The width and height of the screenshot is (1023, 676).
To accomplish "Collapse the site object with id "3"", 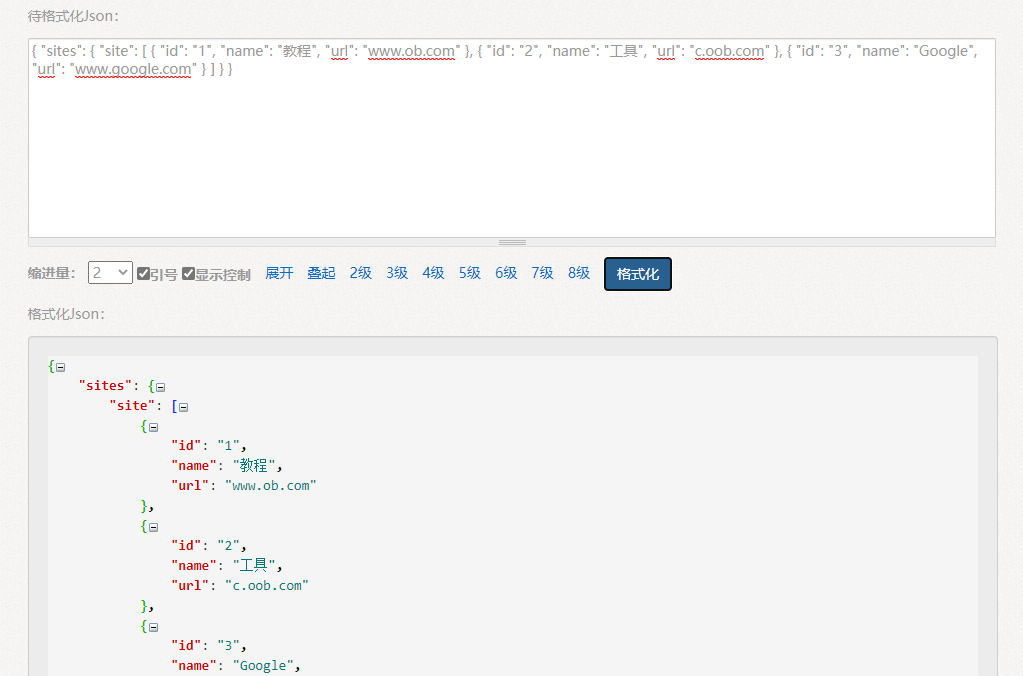I will pos(152,626).
